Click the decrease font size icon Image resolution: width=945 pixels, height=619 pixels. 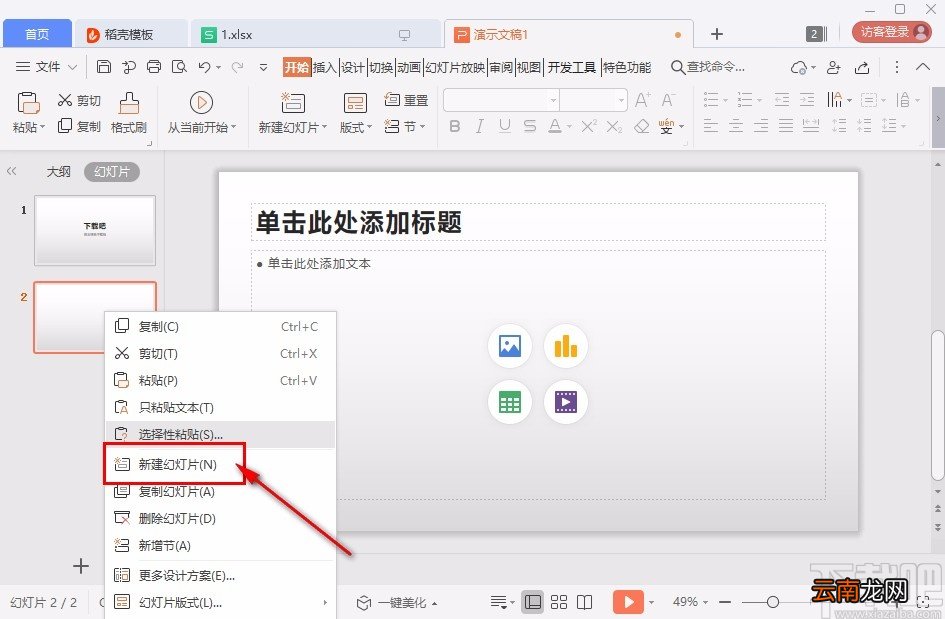668,99
